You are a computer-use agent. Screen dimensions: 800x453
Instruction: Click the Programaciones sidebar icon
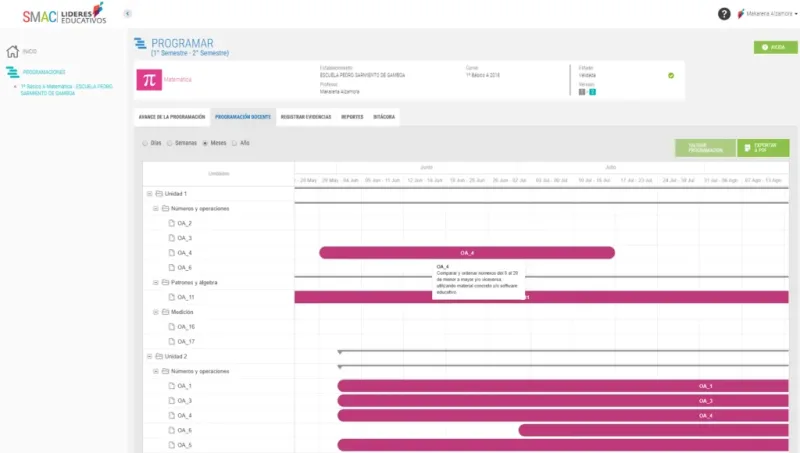pyautogui.click(x=12, y=72)
